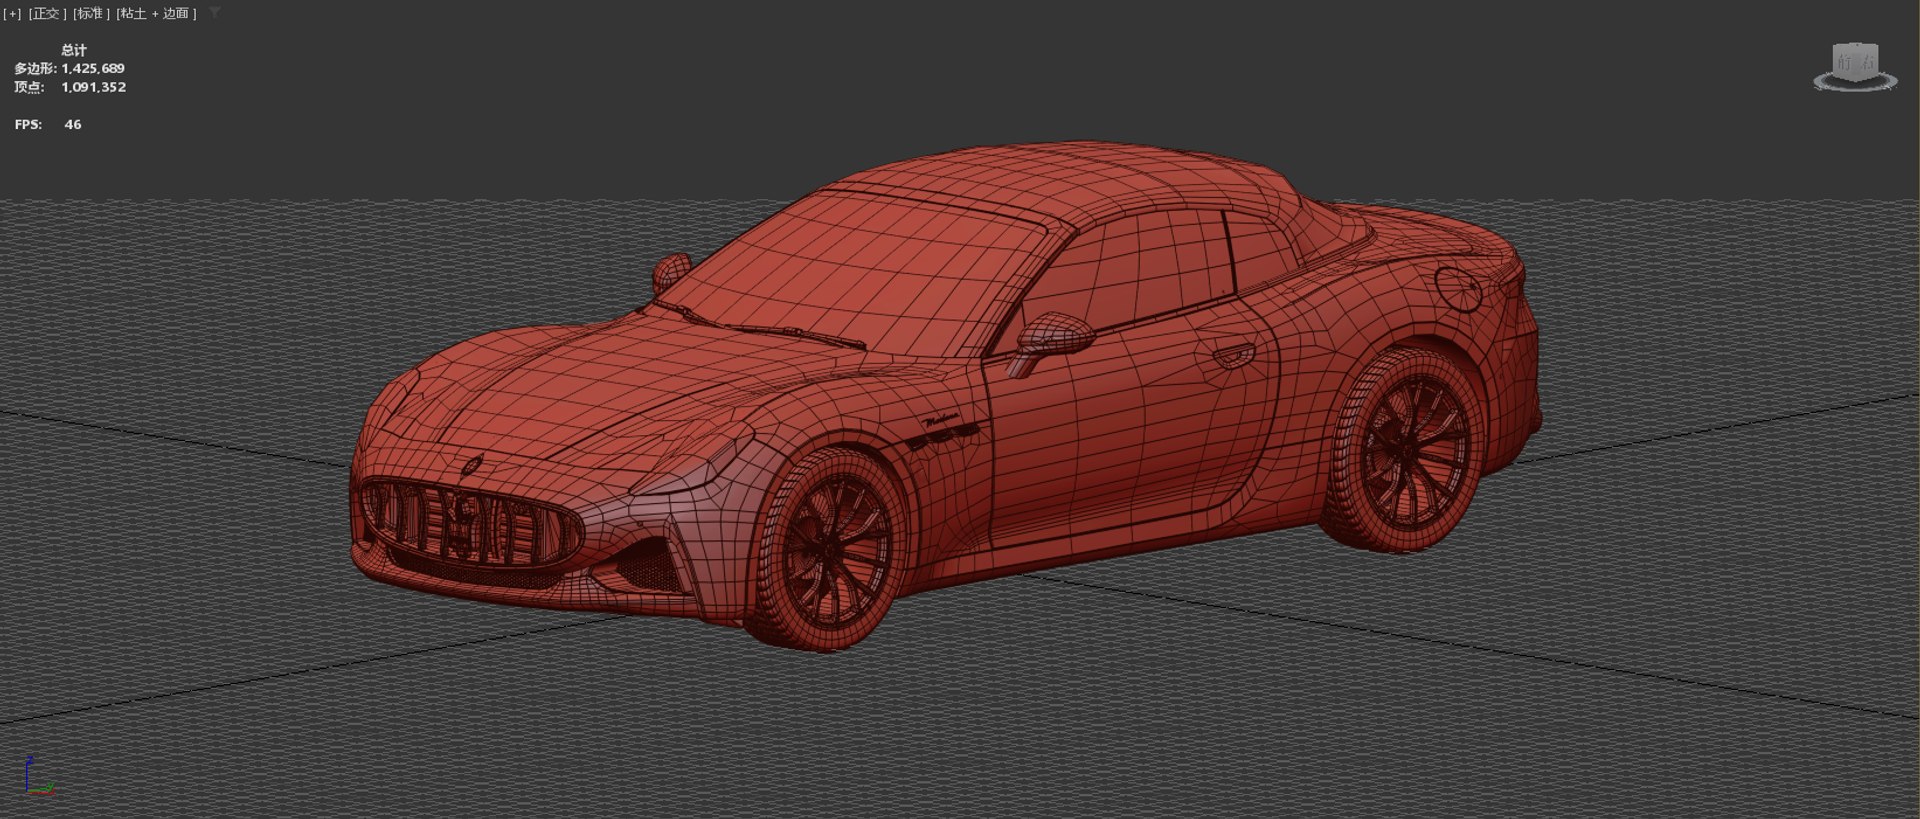Click the 总计 statistics header
The image size is (1920, 819).
(74, 50)
